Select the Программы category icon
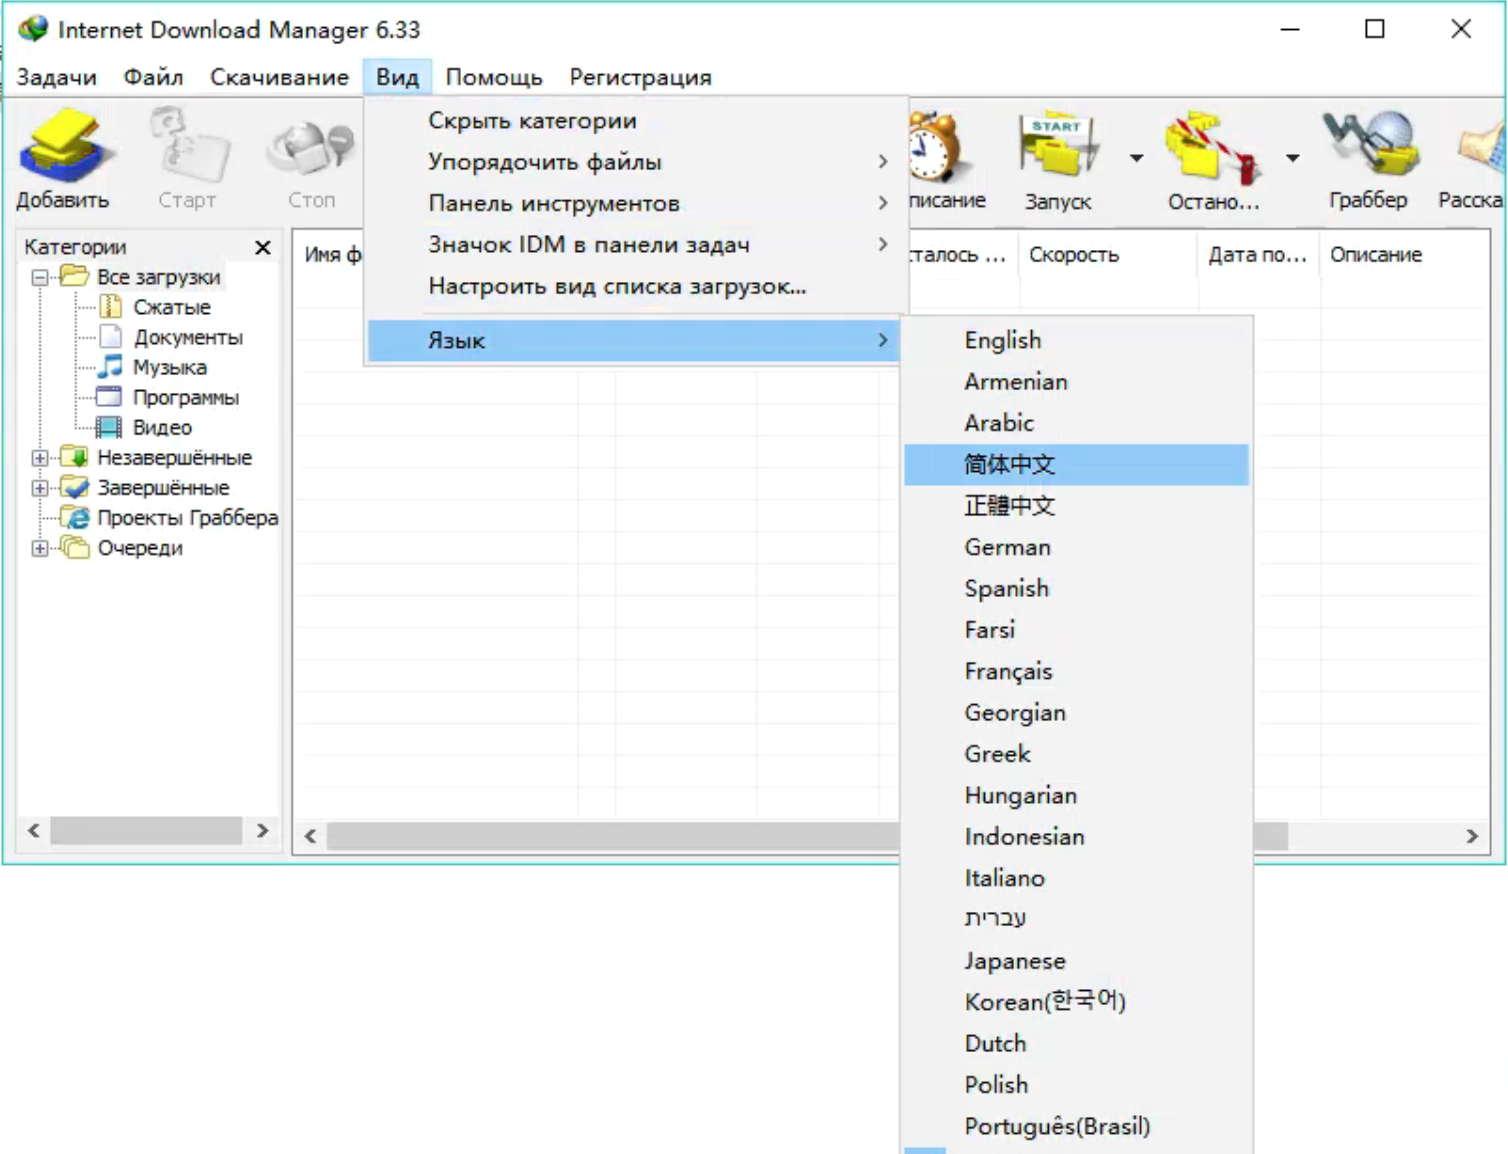This screenshot has width=1508, height=1154. tap(109, 396)
